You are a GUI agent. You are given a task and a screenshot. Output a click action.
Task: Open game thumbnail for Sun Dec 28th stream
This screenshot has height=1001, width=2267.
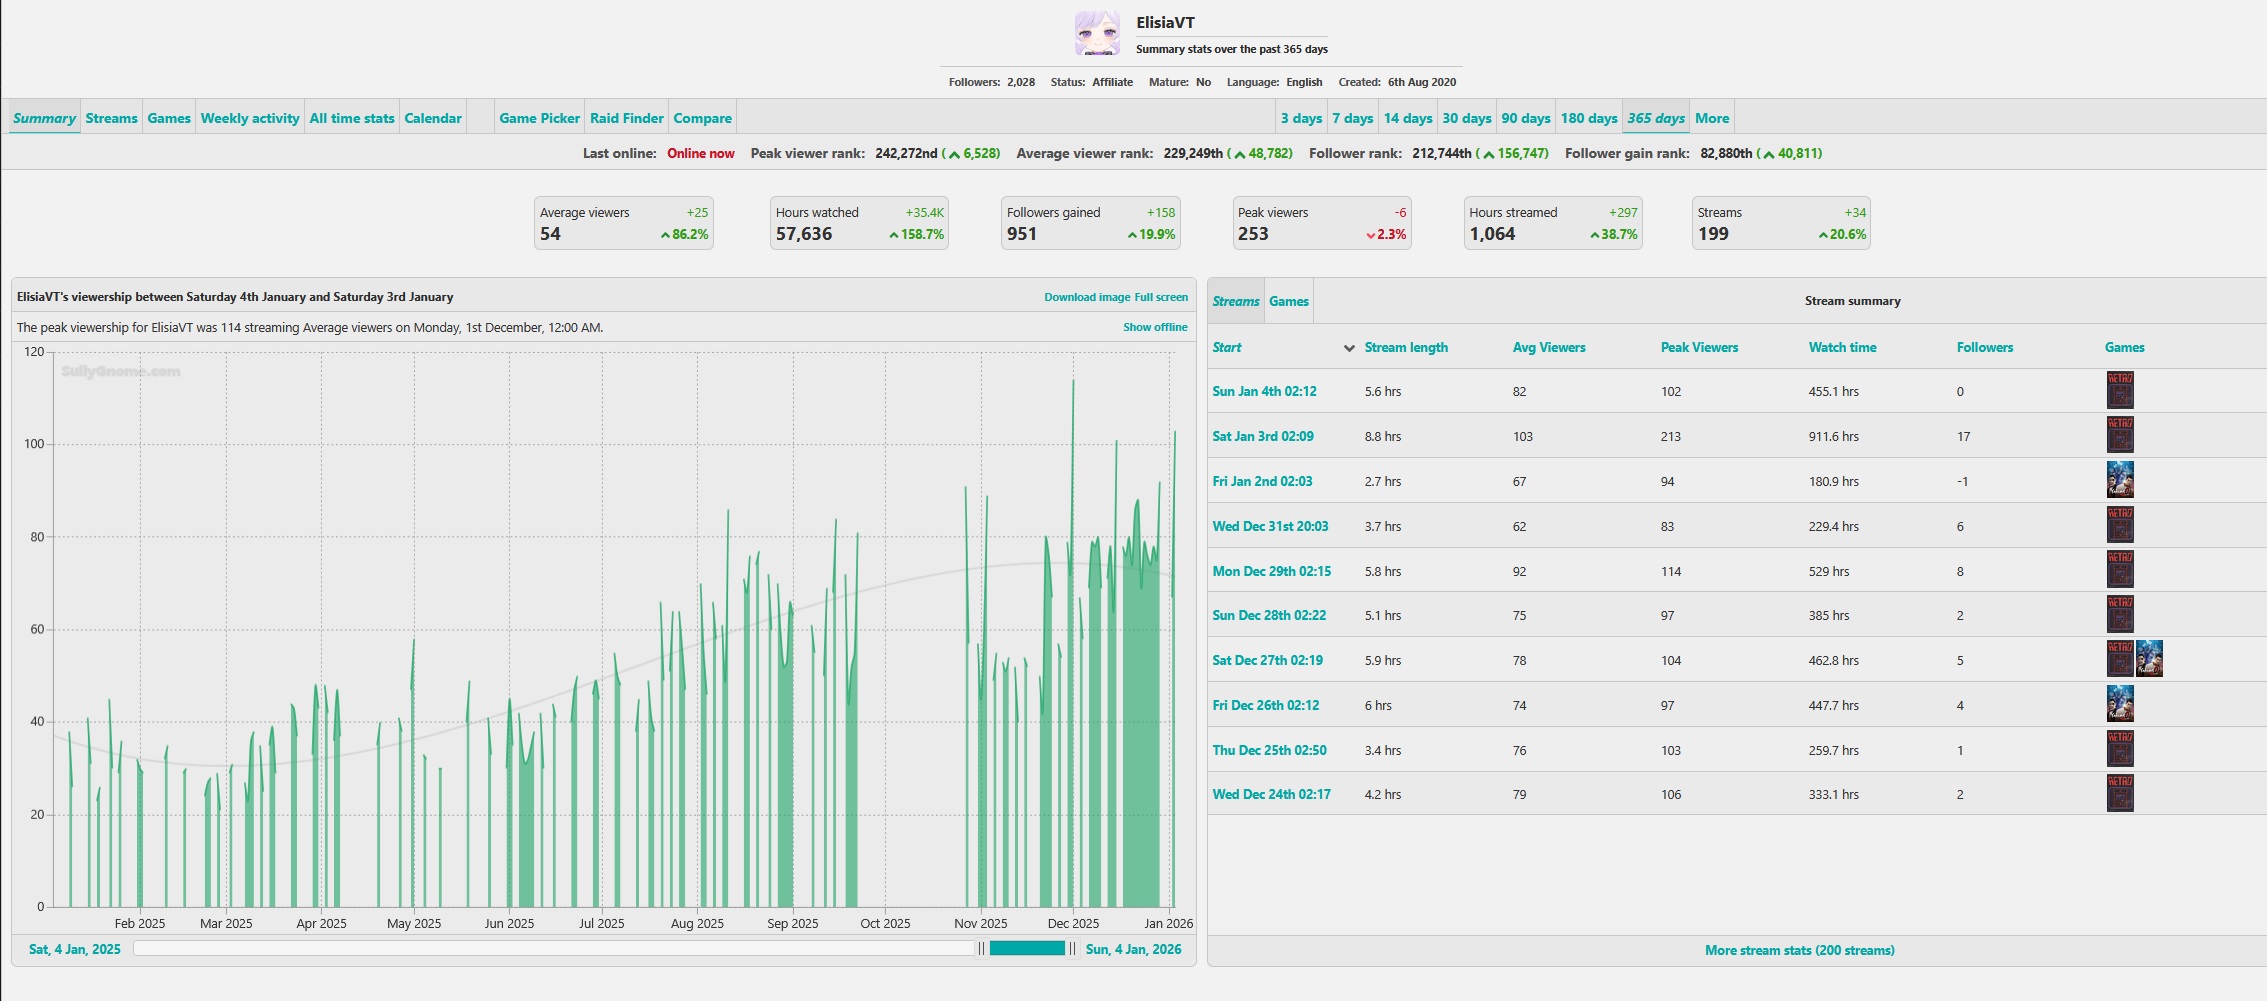coord(2120,615)
